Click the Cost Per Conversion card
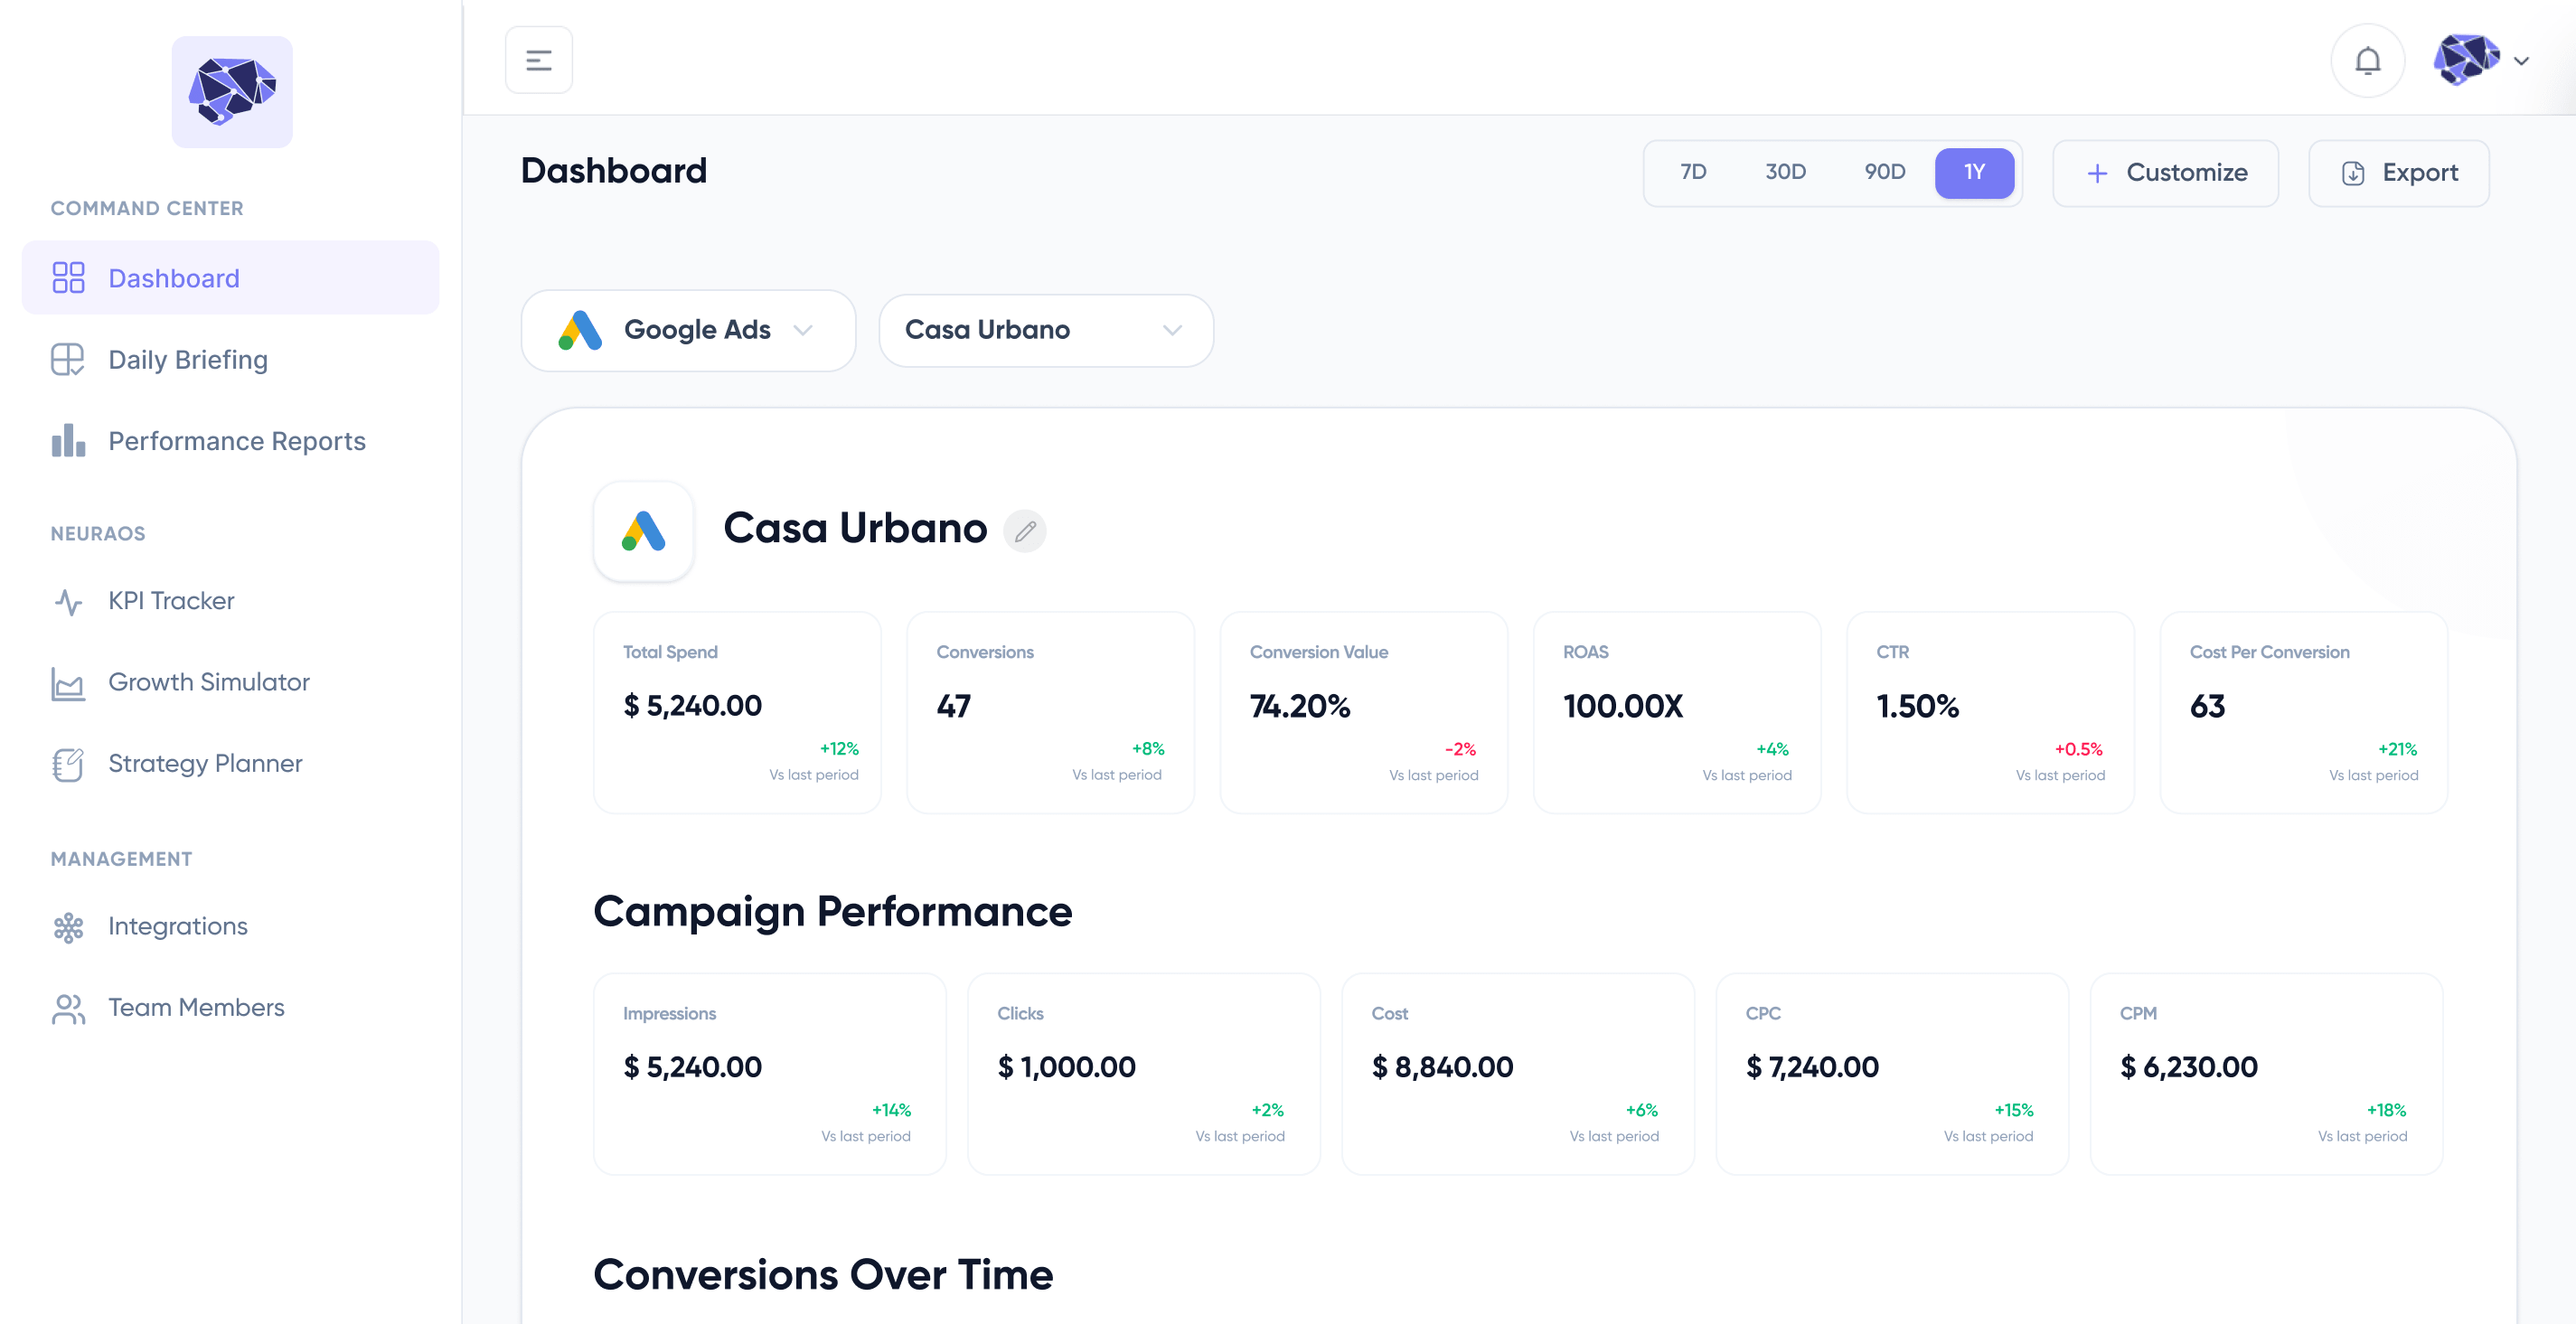The image size is (2576, 1324). click(x=2303, y=713)
